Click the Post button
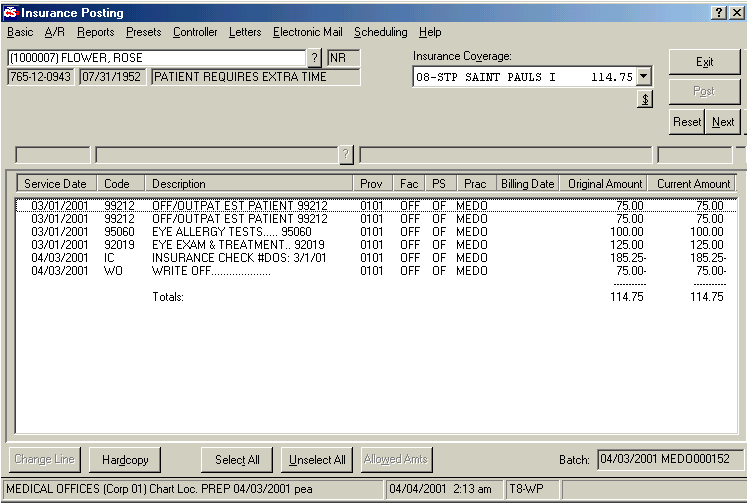747x504 pixels. (x=704, y=91)
